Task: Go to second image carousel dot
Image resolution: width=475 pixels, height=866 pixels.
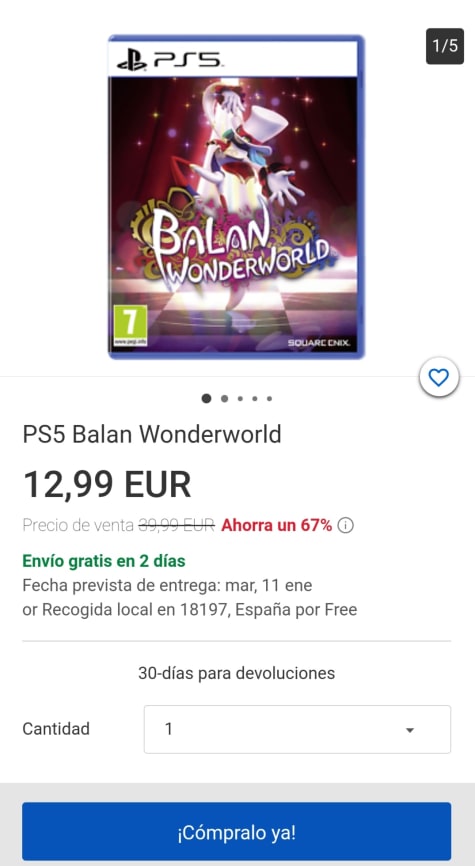Action: click(224, 398)
